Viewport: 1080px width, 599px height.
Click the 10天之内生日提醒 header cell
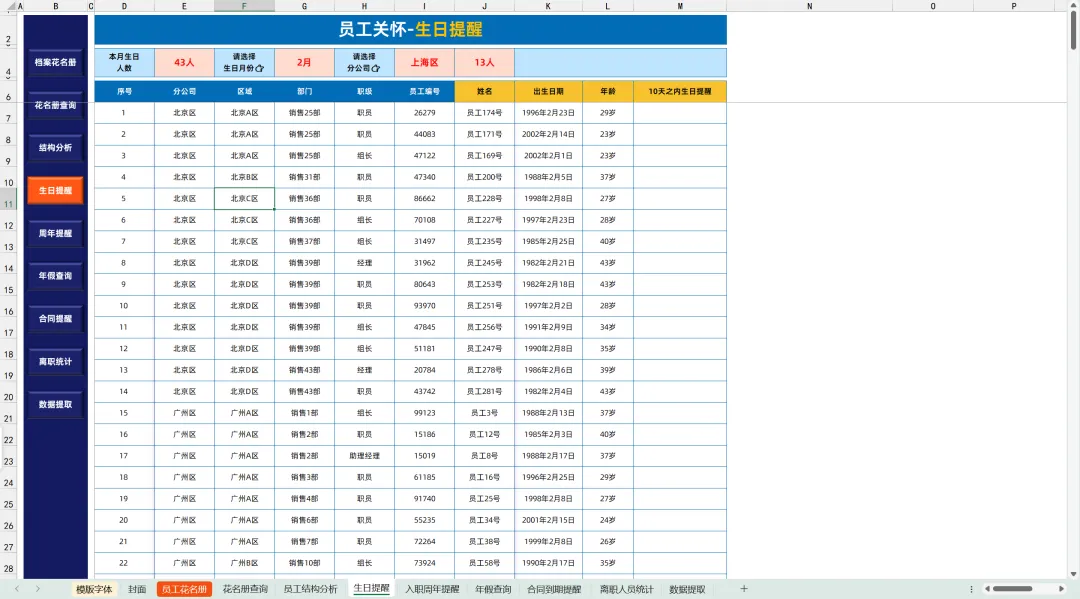point(680,91)
